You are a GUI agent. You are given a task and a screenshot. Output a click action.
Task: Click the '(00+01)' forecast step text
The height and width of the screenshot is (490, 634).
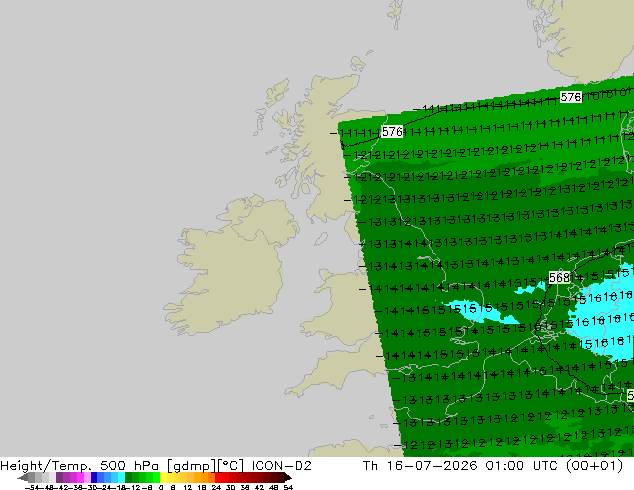594,466
